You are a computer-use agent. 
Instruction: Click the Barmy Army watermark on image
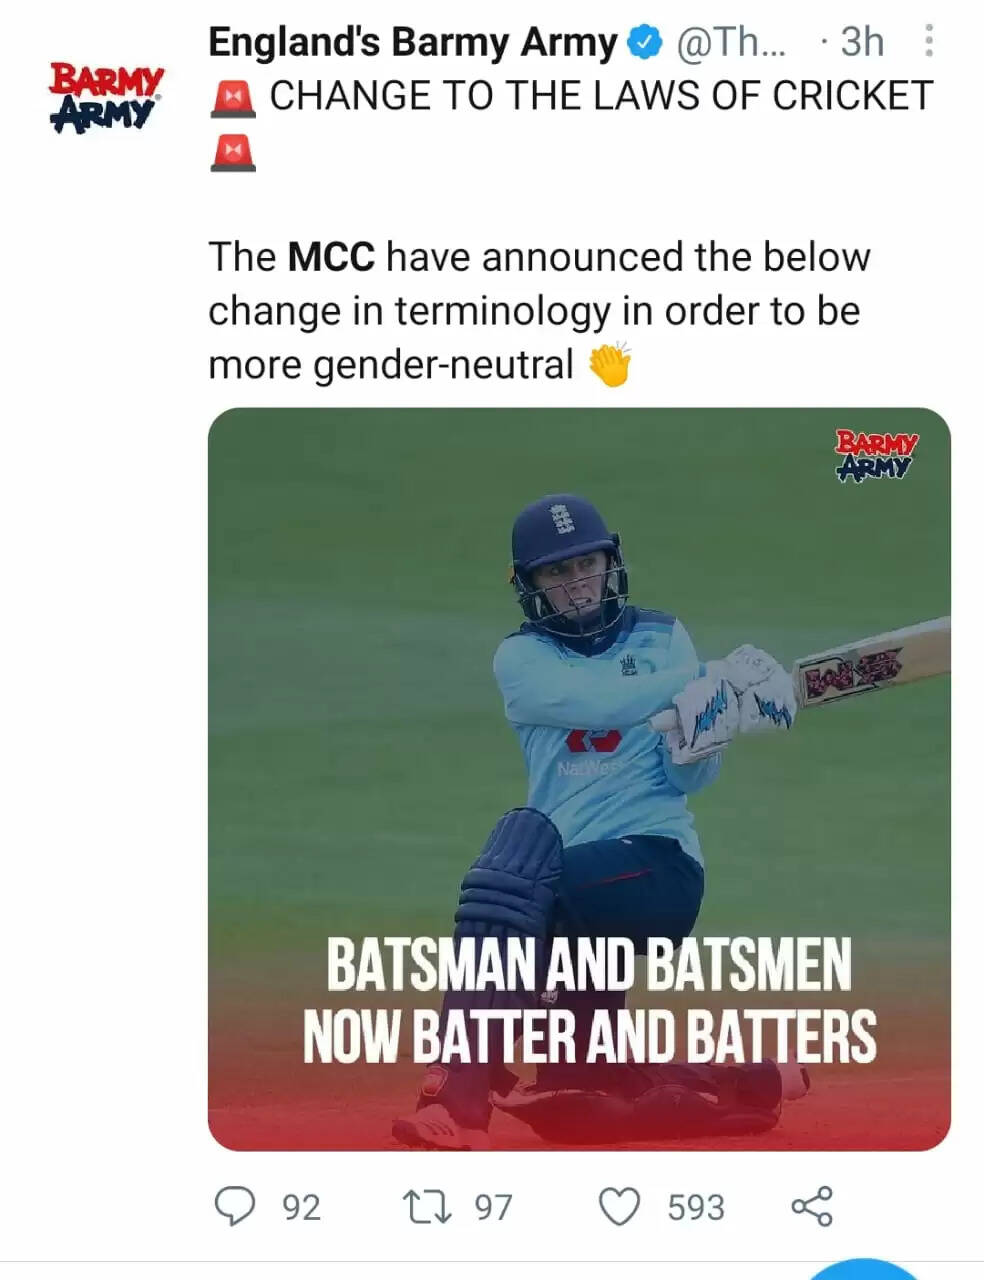pyautogui.click(x=876, y=455)
